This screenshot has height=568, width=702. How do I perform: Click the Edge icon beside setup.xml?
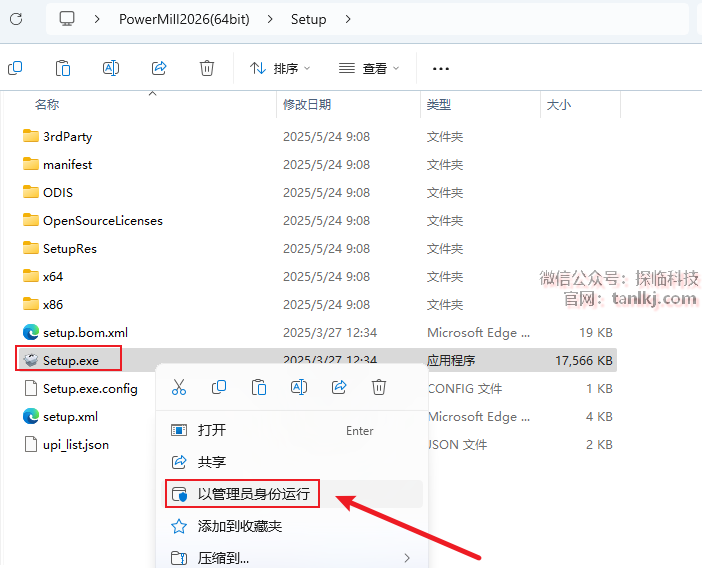[x=30, y=416]
